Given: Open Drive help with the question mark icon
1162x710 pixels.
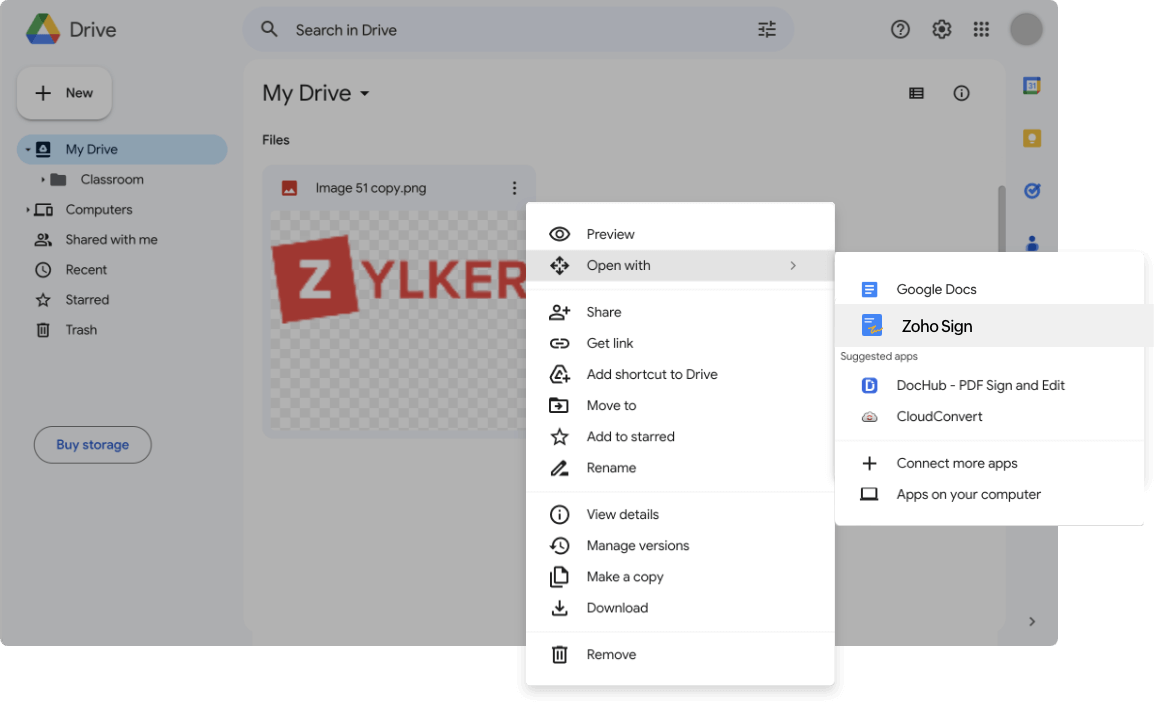Looking at the screenshot, I should pos(900,29).
